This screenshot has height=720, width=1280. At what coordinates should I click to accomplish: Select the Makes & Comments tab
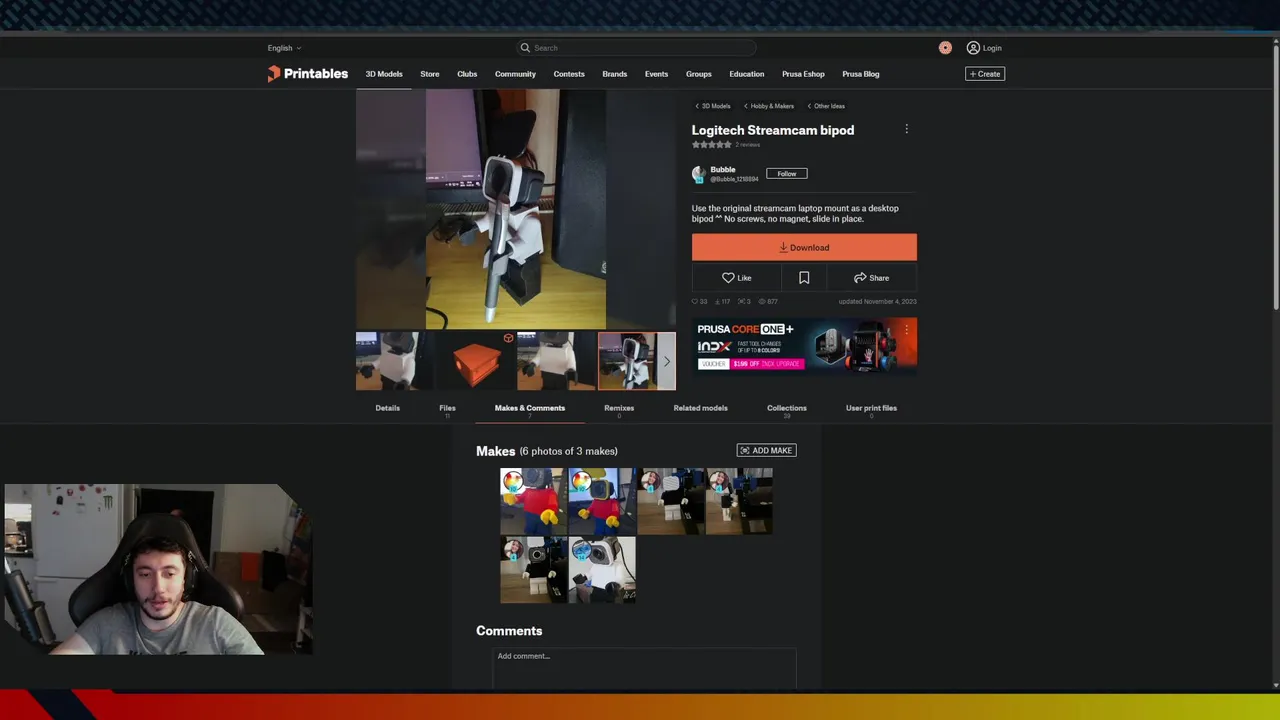[x=530, y=408]
